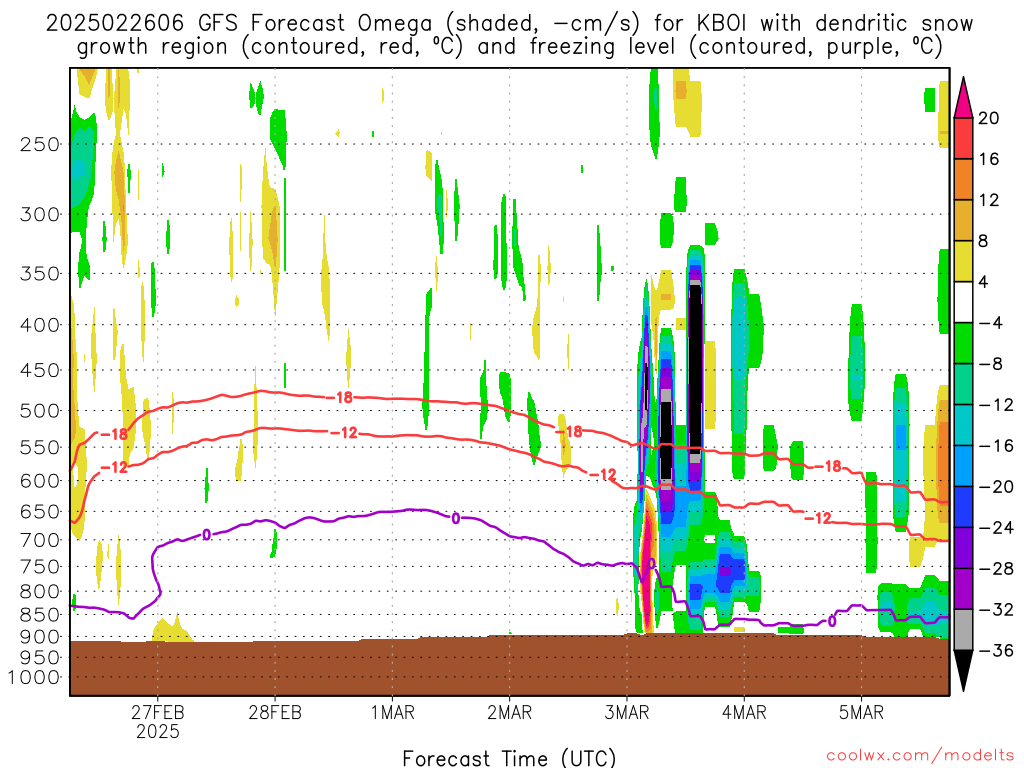Click the purple 0 contour label near 2MAR
Viewport: 1024px width, 768px height.
click(x=455, y=519)
